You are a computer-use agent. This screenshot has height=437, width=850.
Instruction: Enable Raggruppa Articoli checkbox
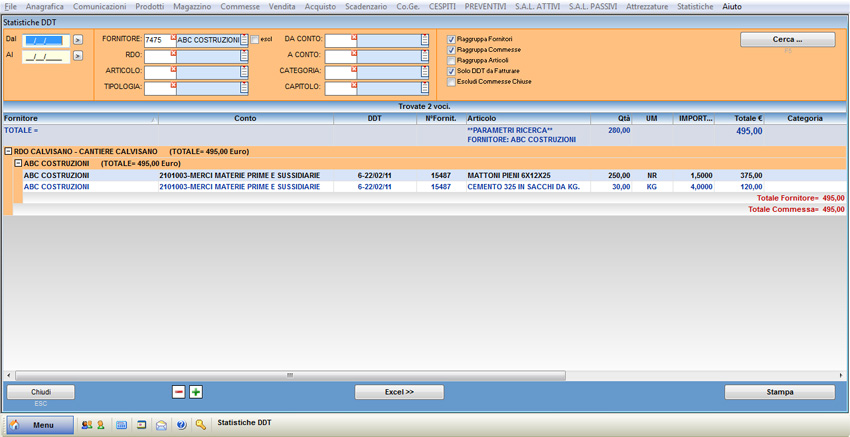(452, 61)
